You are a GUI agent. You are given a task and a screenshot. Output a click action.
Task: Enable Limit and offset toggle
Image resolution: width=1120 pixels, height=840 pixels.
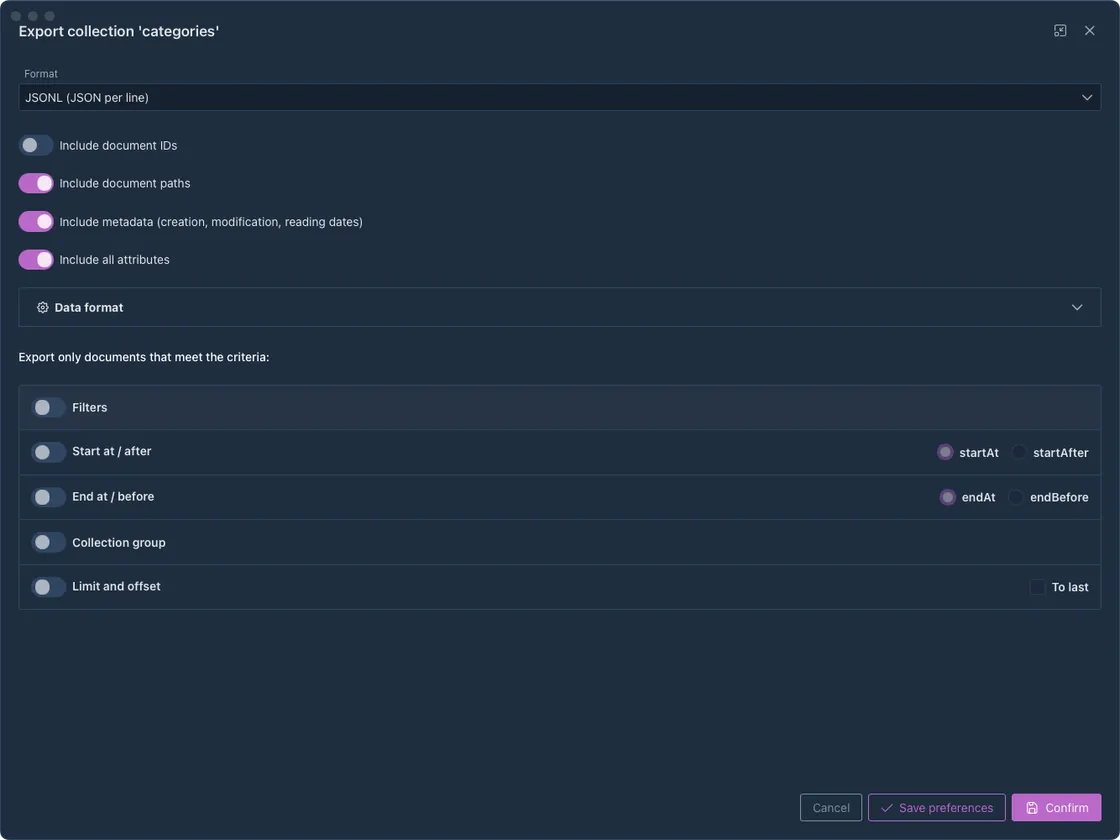click(49, 586)
